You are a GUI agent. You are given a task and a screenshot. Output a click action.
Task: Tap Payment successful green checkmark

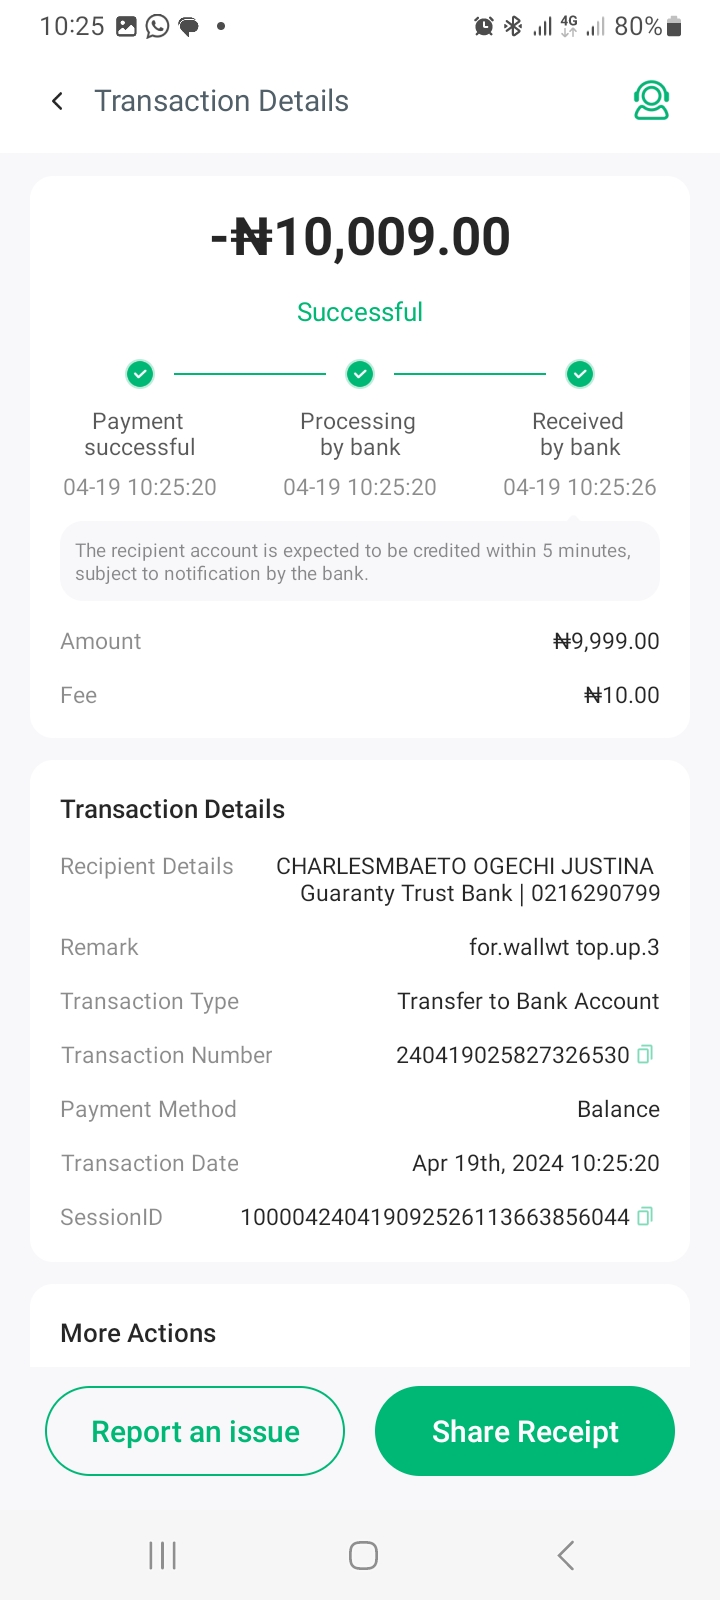(x=140, y=374)
